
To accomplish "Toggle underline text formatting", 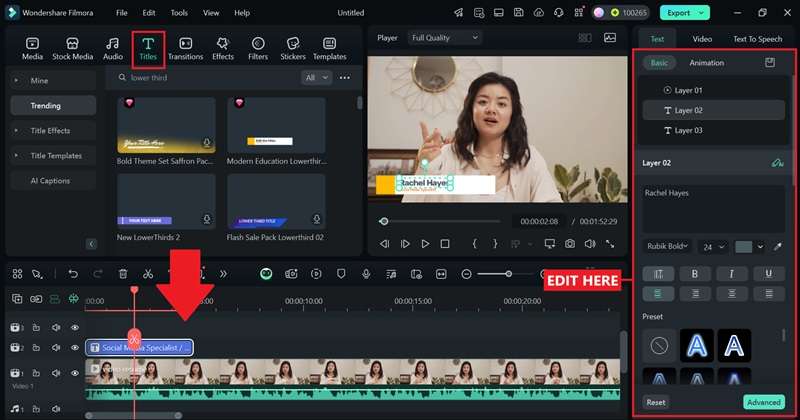I will click(x=768, y=274).
